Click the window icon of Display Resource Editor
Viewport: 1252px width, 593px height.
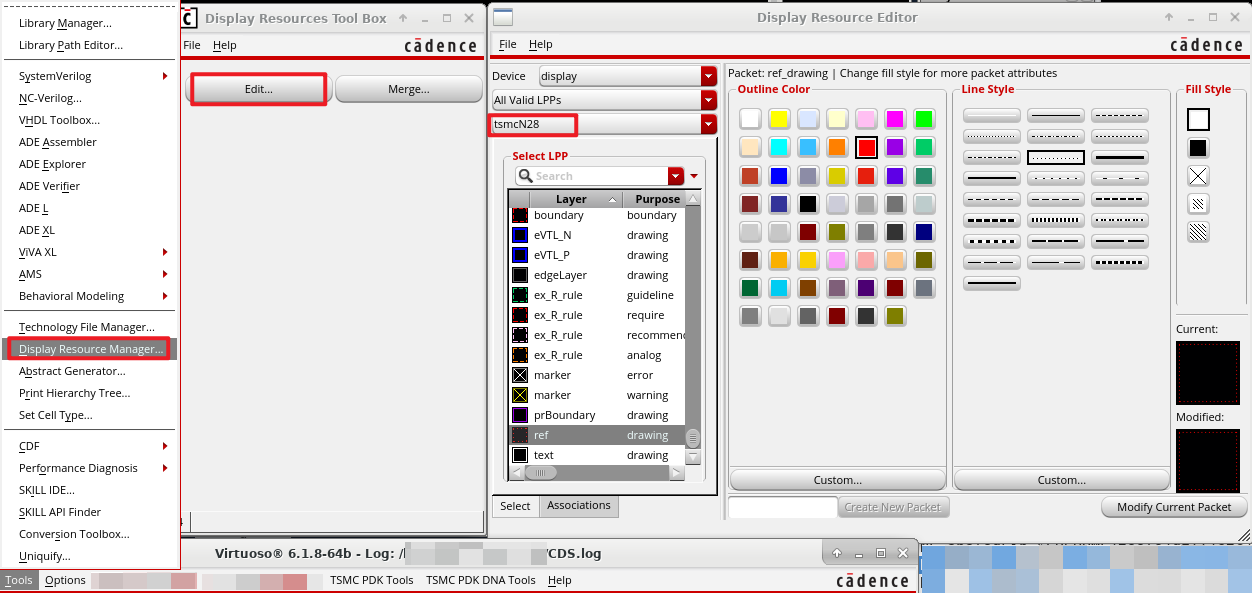pyautogui.click(x=504, y=17)
